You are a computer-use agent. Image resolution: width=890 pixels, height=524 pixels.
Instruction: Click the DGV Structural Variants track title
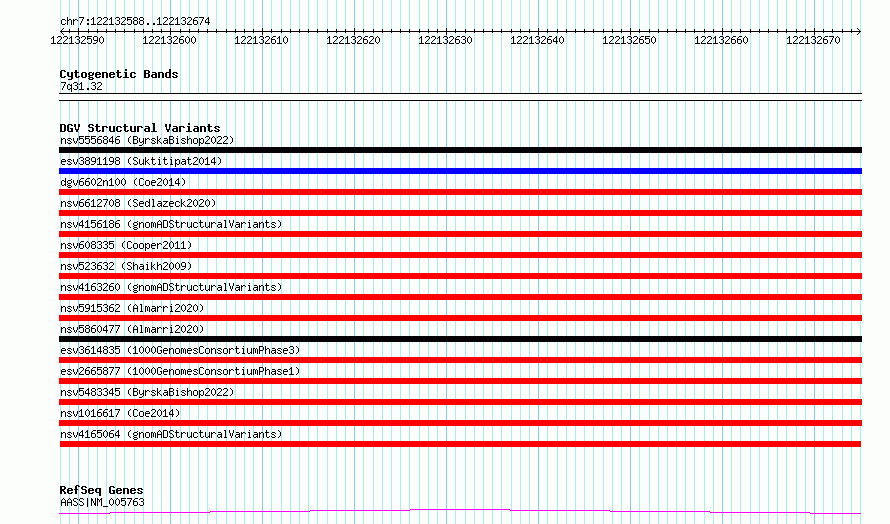[140, 128]
